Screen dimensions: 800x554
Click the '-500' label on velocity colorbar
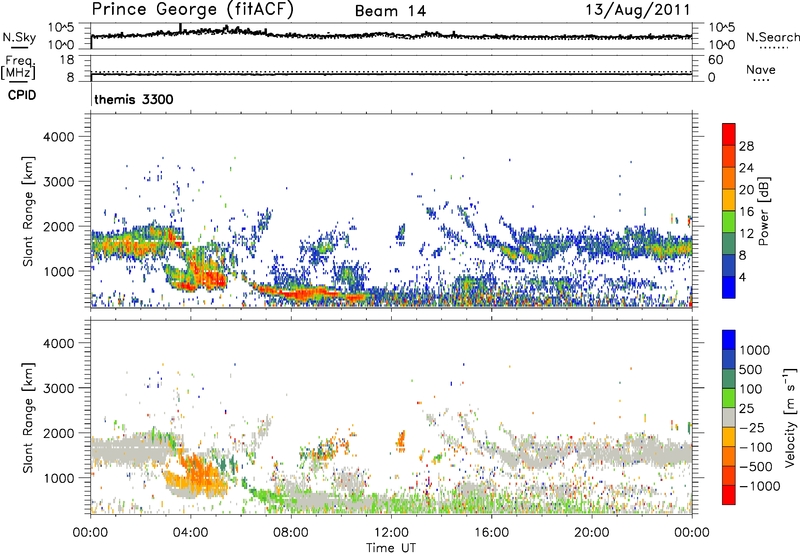(755, 467)
